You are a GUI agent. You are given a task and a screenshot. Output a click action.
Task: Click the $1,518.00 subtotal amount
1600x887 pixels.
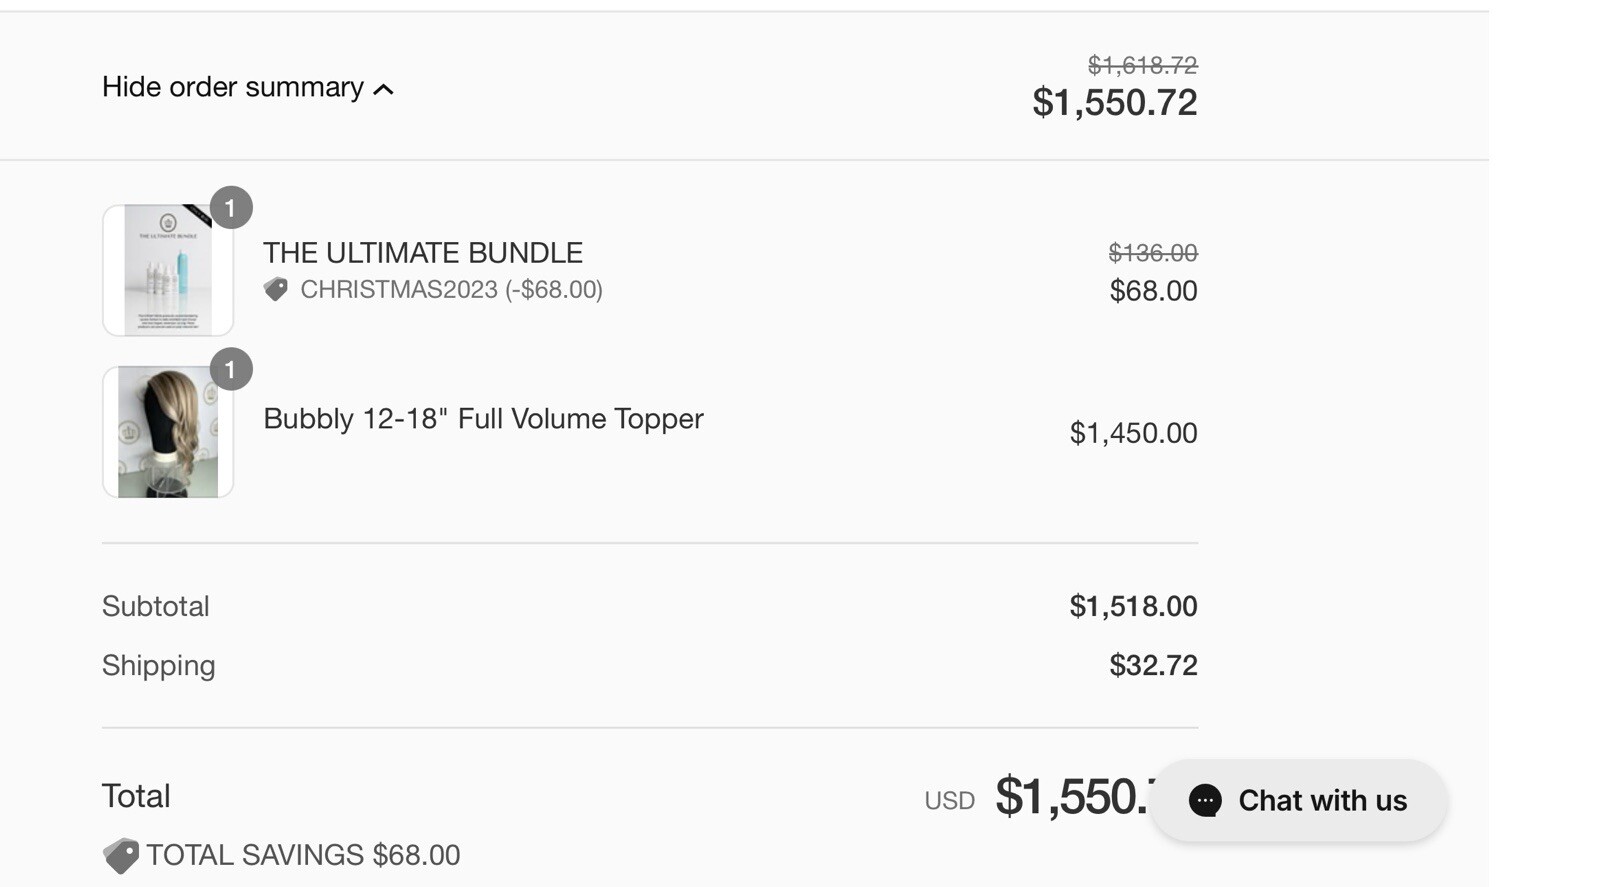click(1133, 606)
